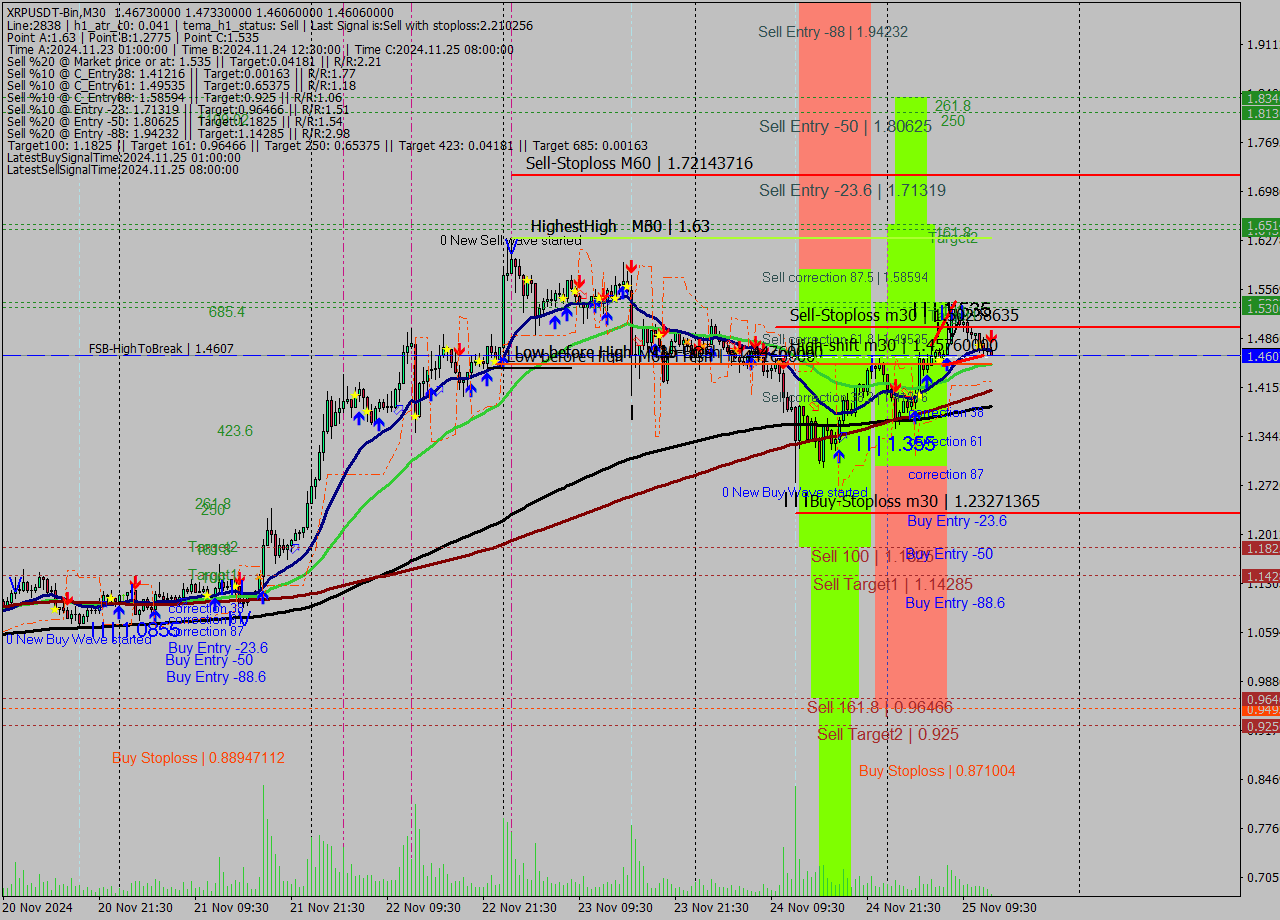
Task: Click the 20 Nov 2024 time axis label
Action: [38, 908]
